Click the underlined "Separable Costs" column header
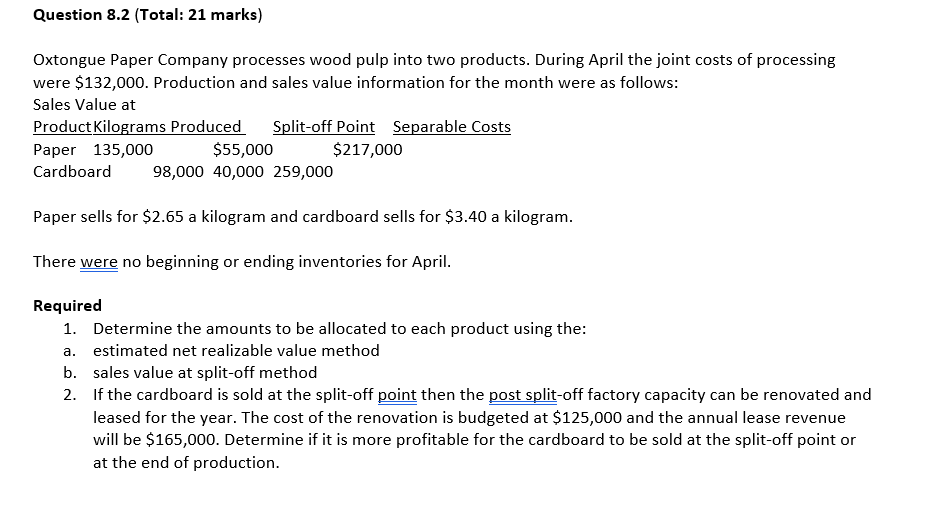This screenshot has height=526, width=936. [452, 127]
